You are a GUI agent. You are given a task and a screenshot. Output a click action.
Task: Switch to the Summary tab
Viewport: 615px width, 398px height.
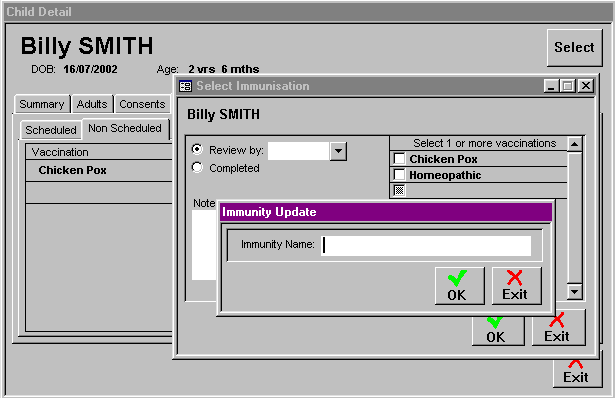pyautogui.click(x=42, y=104)
